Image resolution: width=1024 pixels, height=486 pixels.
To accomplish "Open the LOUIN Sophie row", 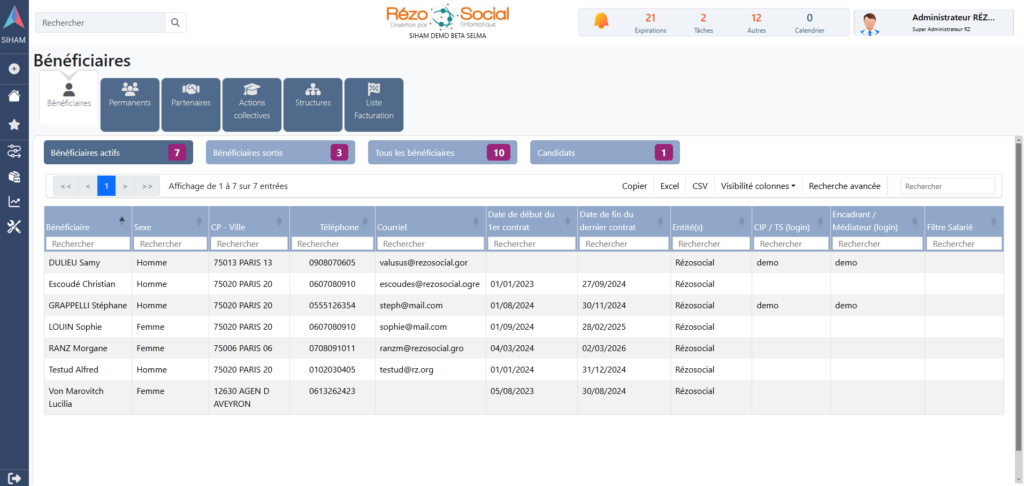I will [524, 327].
